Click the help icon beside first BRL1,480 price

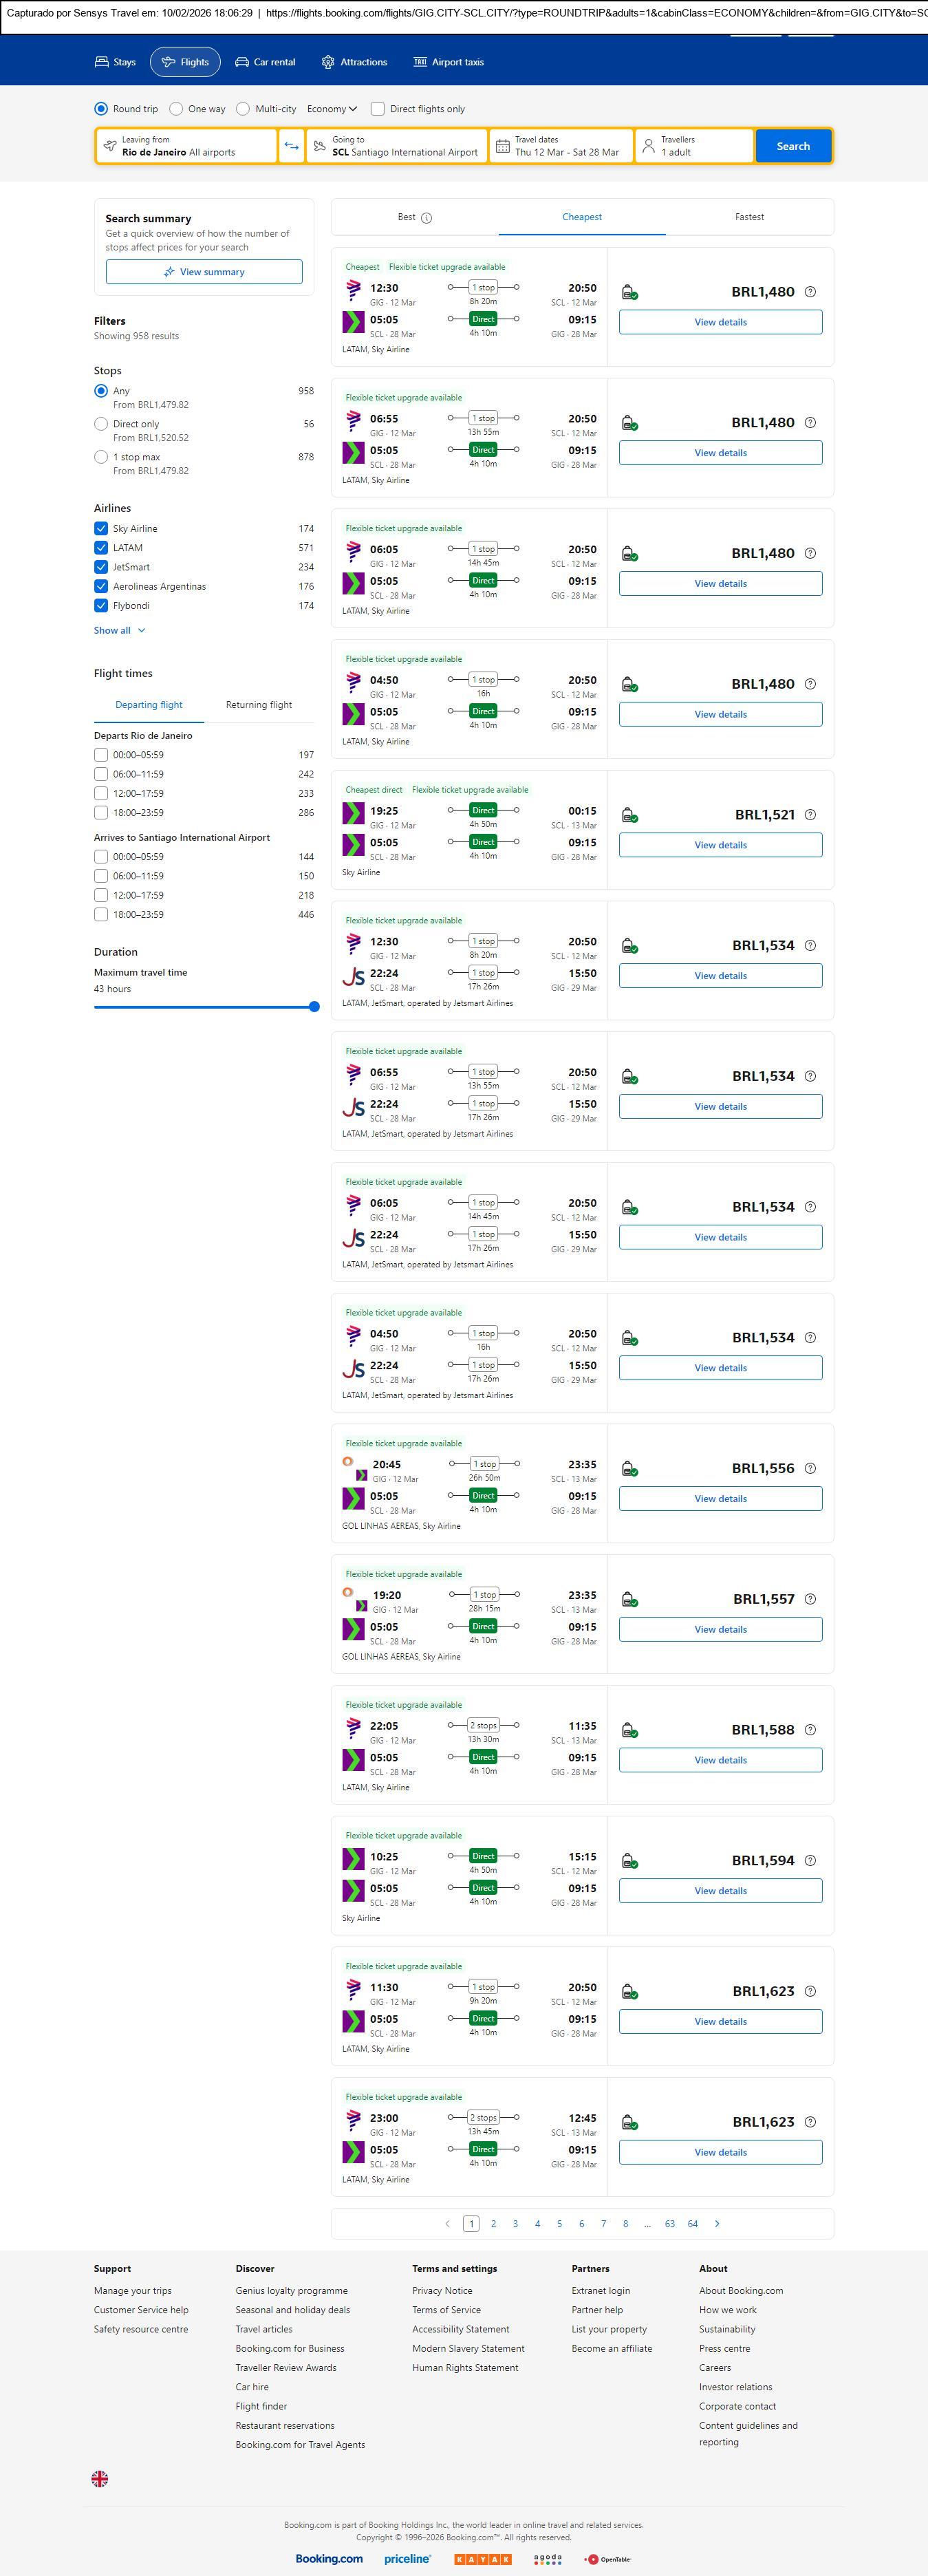pos(810,292)
